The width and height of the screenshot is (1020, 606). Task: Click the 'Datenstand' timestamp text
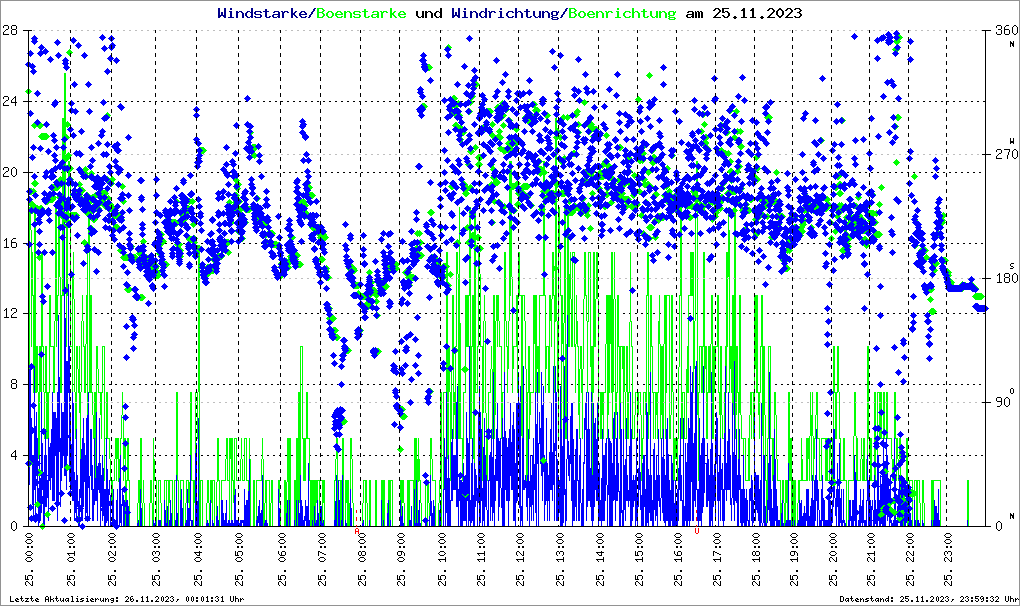point(929,599)
